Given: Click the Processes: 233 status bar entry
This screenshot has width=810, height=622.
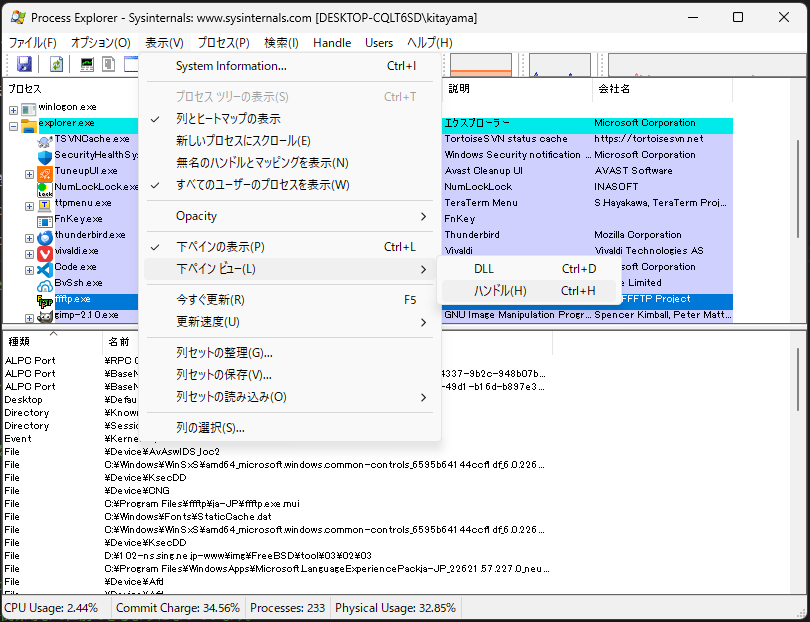Looking at the screenshot, I should tap(288, 608).
